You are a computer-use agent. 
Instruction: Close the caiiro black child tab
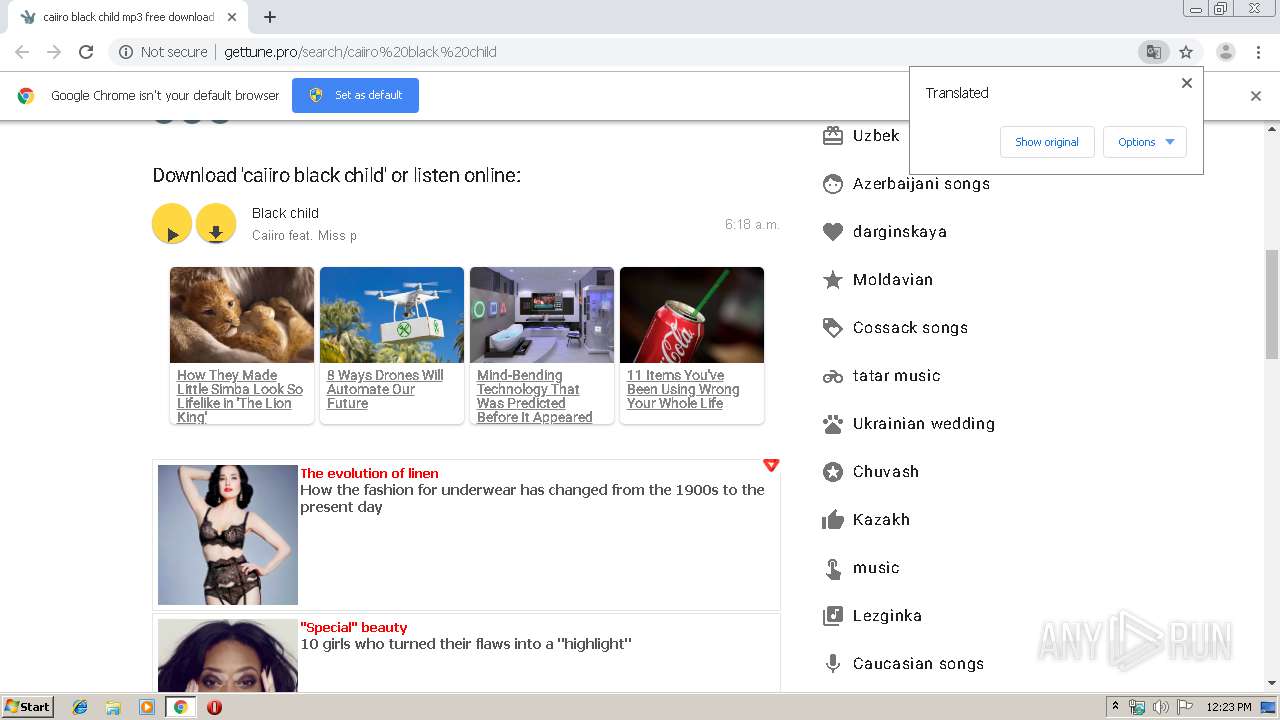(232, 17)
